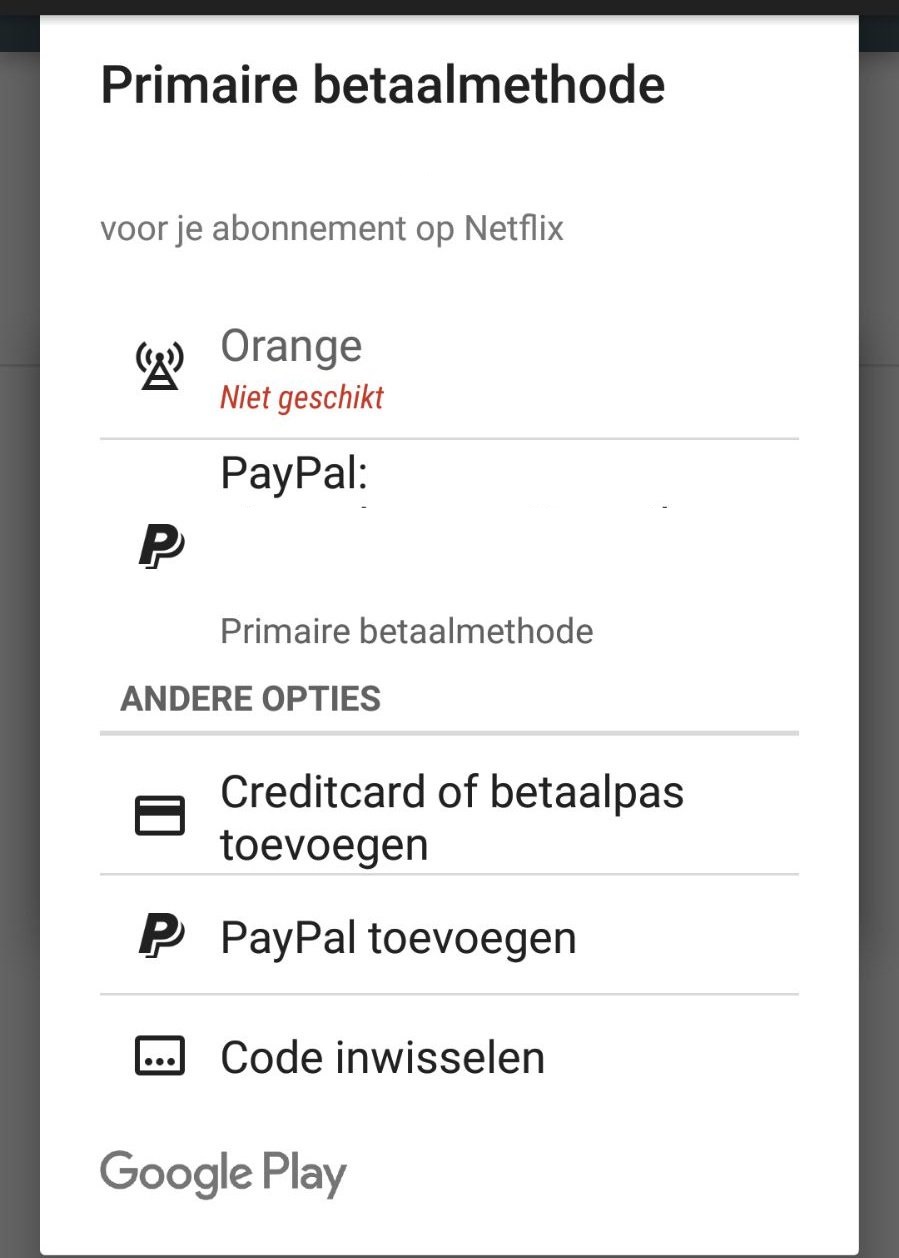Viewport: 899px width, 1258px height.
Task: Click the 'ANDERE OPTIES' section header
Action: (x=250, y=698)
